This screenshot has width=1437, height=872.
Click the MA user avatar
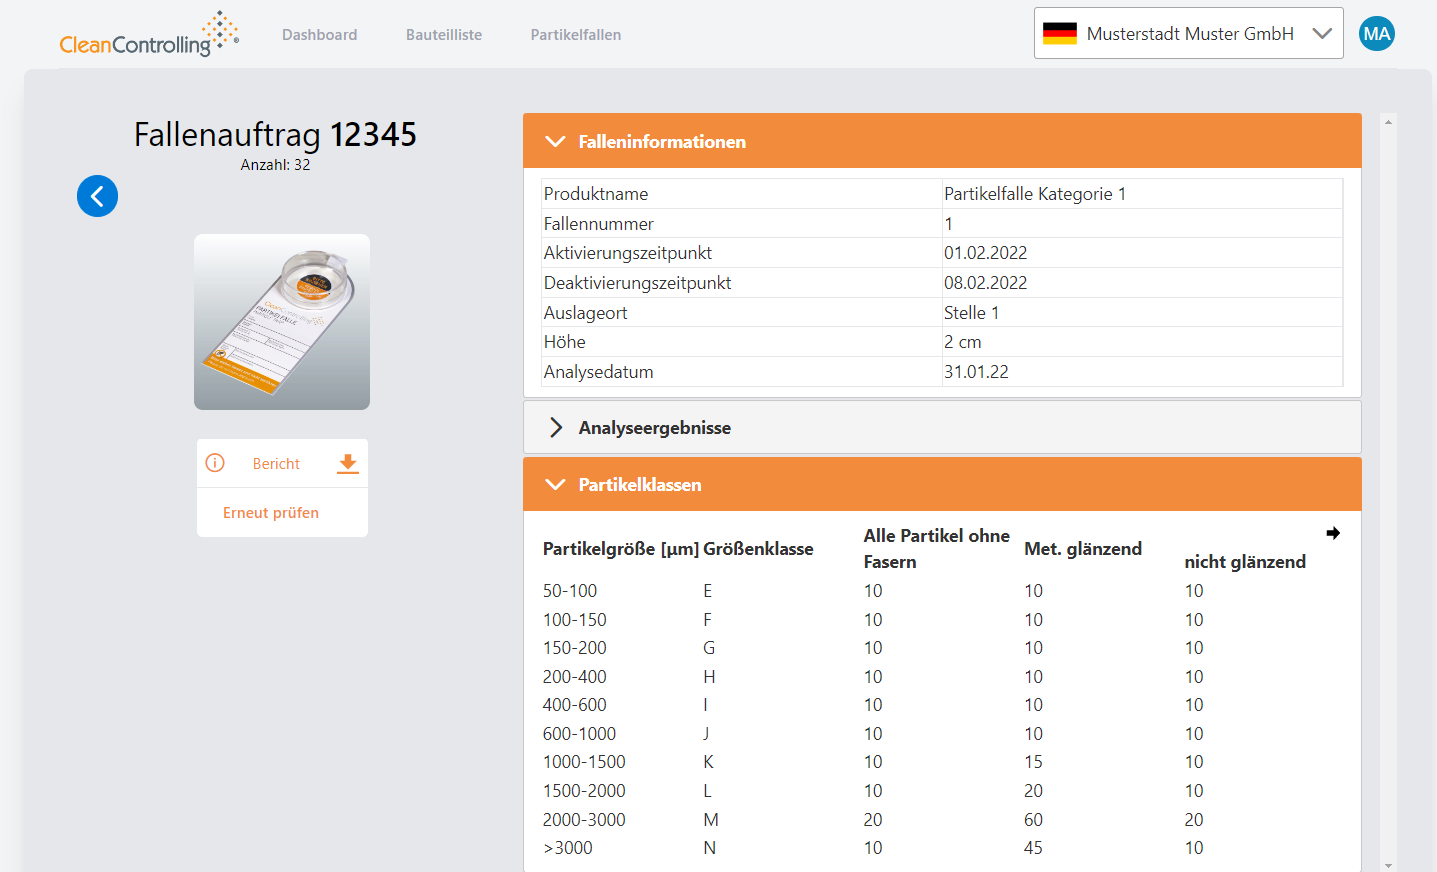coord(1376,34)
